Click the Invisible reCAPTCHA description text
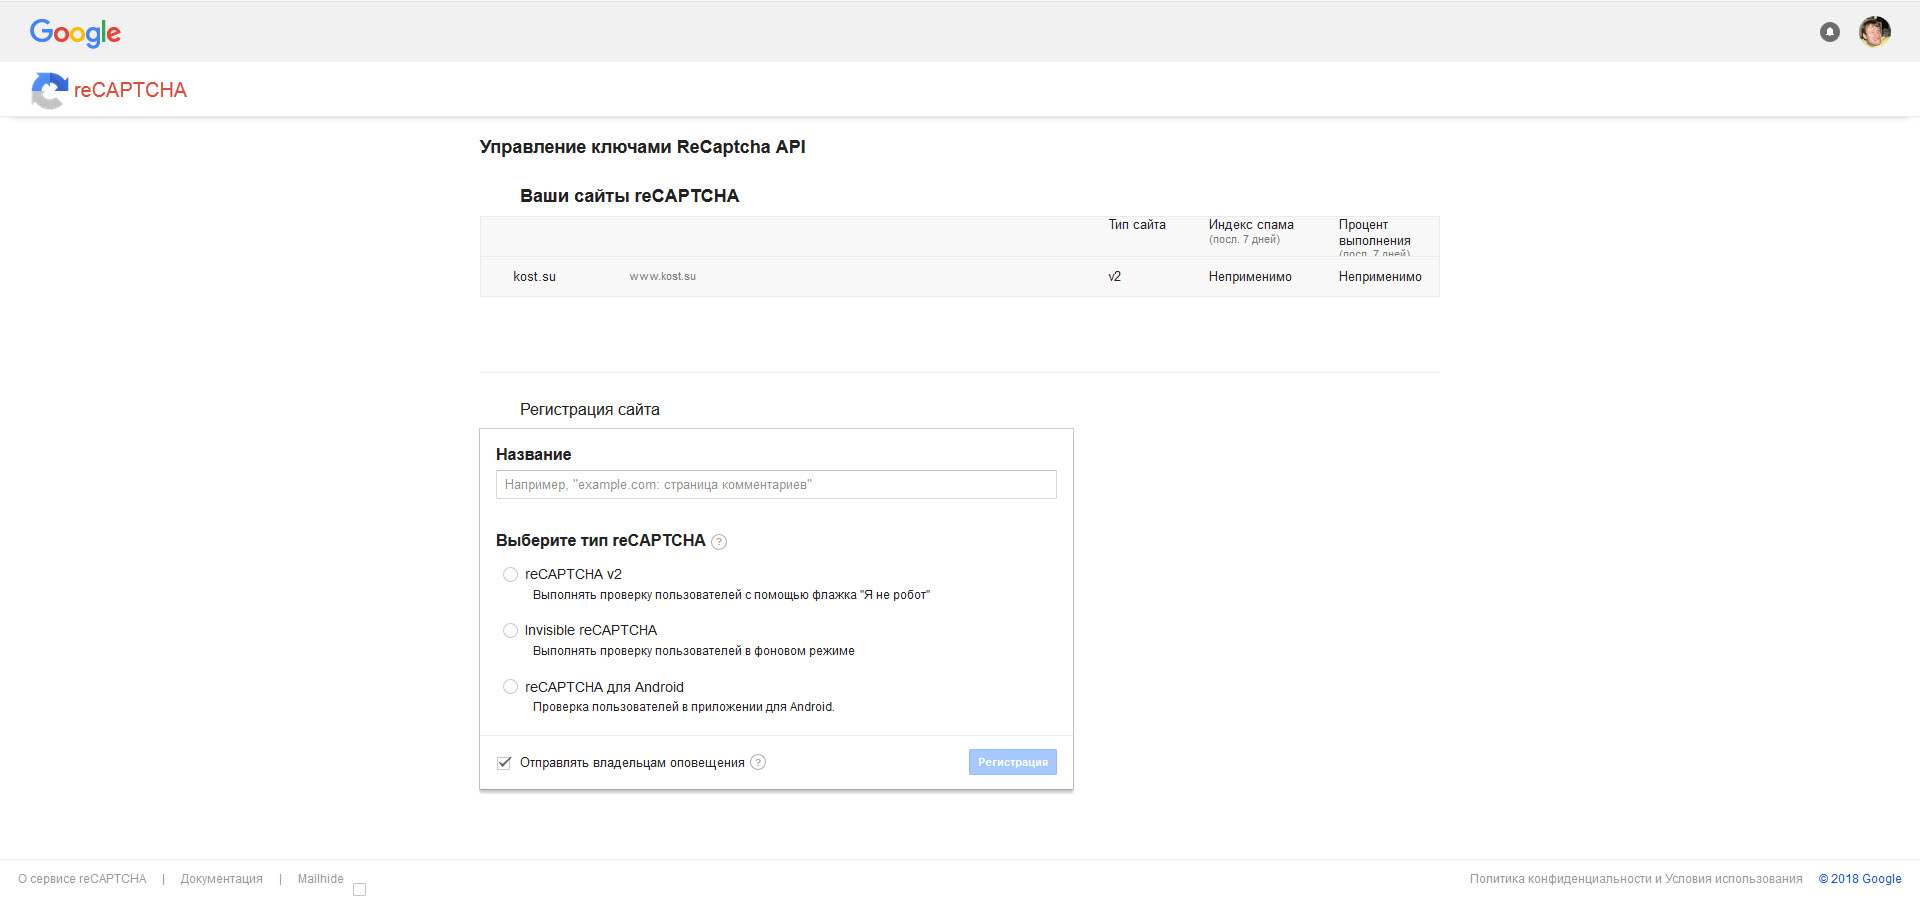 693,651
